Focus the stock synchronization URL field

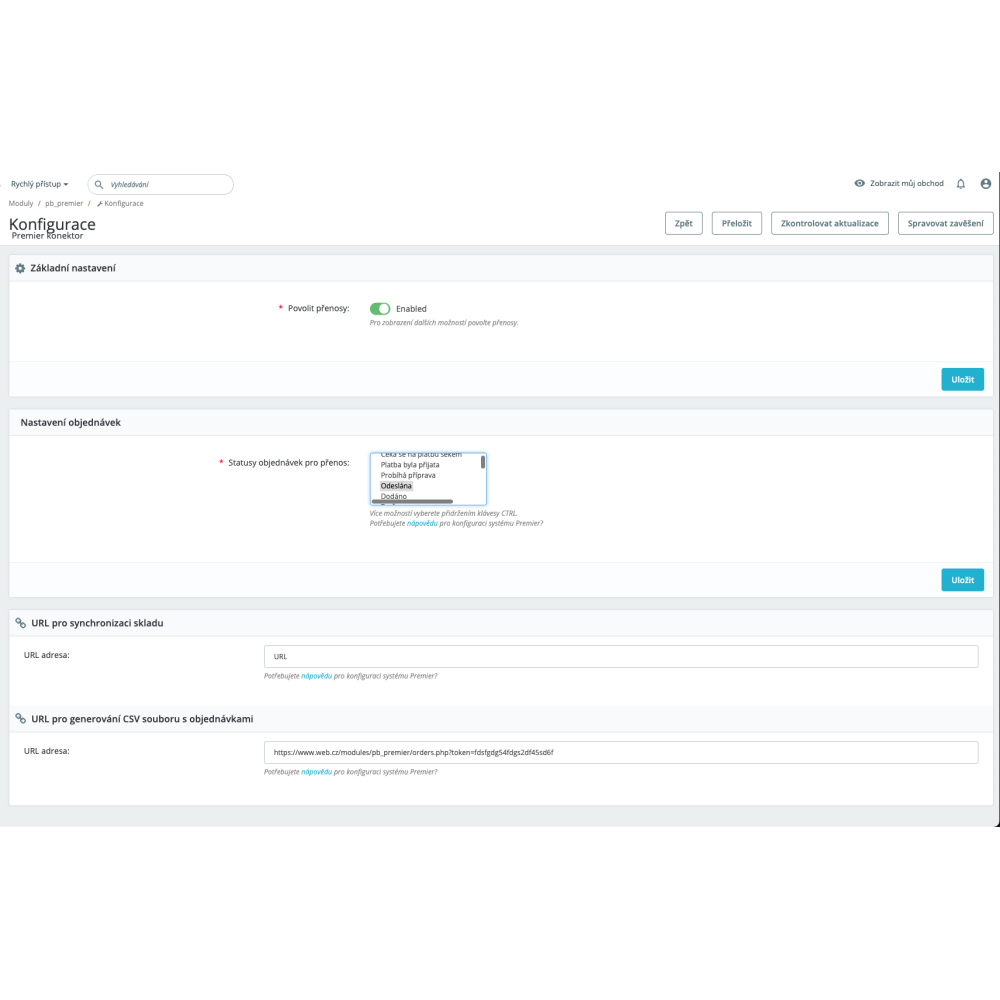click(x=621, y=656)
